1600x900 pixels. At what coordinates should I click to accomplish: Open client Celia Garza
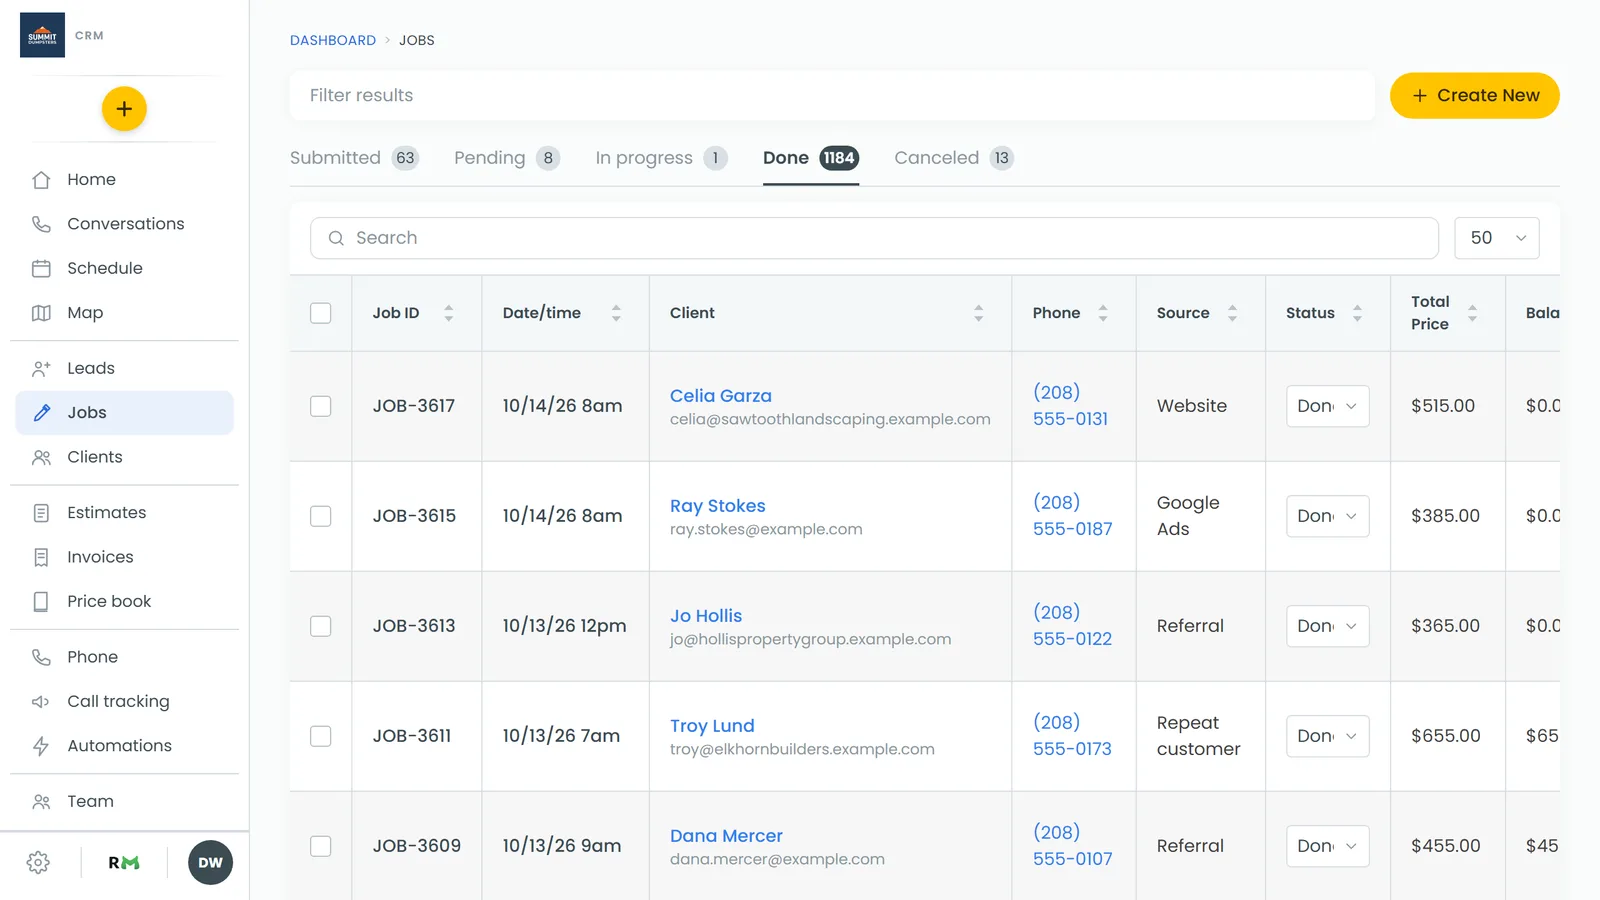pos(720,396)
